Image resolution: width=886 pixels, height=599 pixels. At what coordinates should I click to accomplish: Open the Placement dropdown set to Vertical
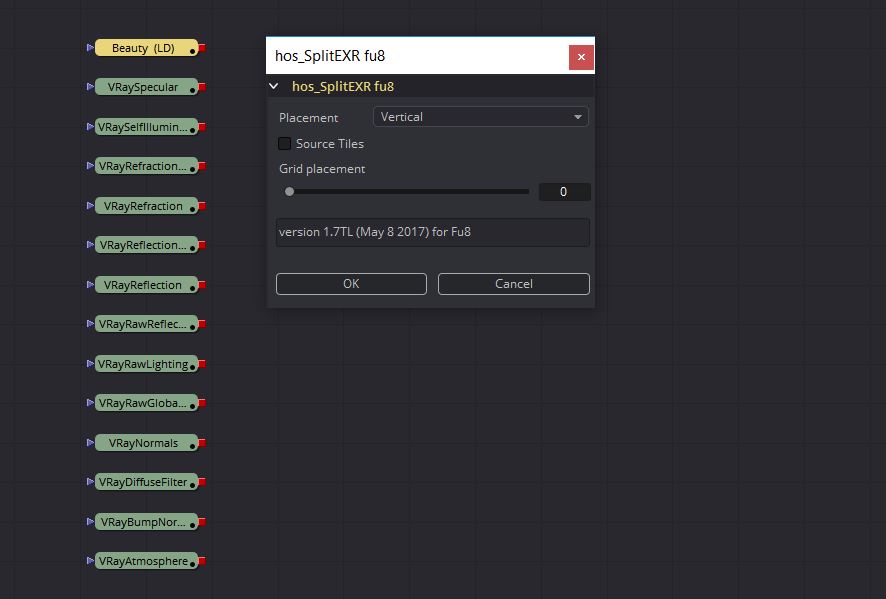(x=481, y=117)
